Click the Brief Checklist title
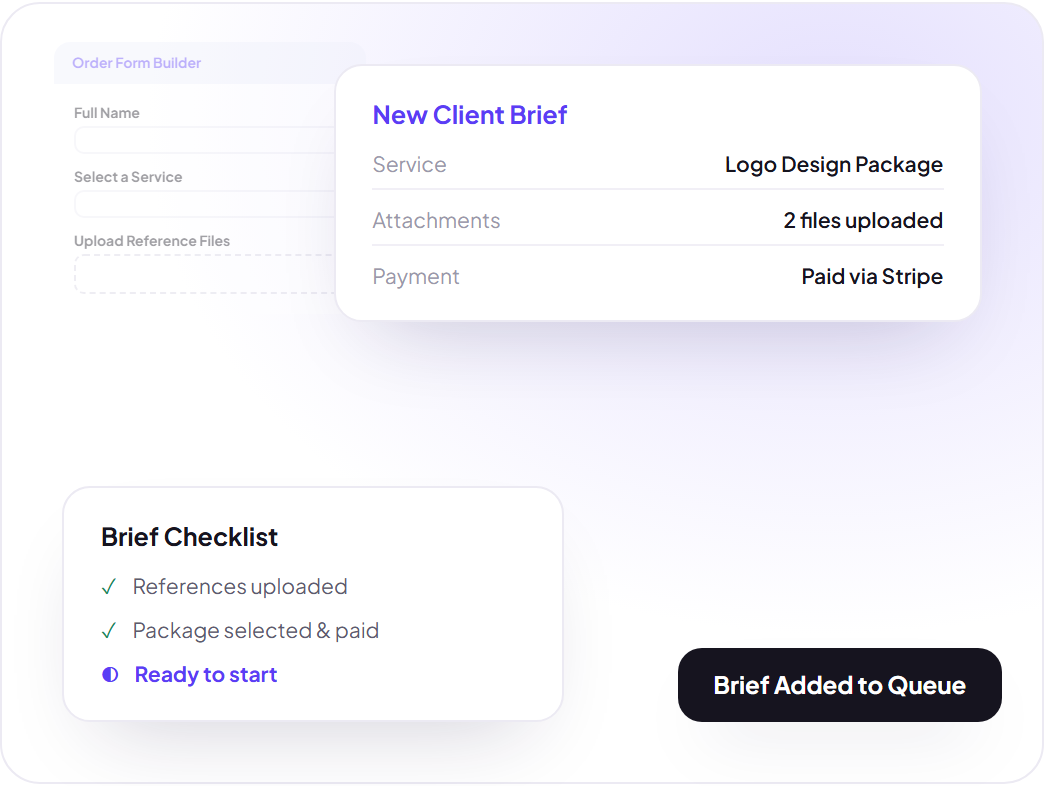This screenshot has width=1044, height=786. pyautogui.click(x=189, y=537)
